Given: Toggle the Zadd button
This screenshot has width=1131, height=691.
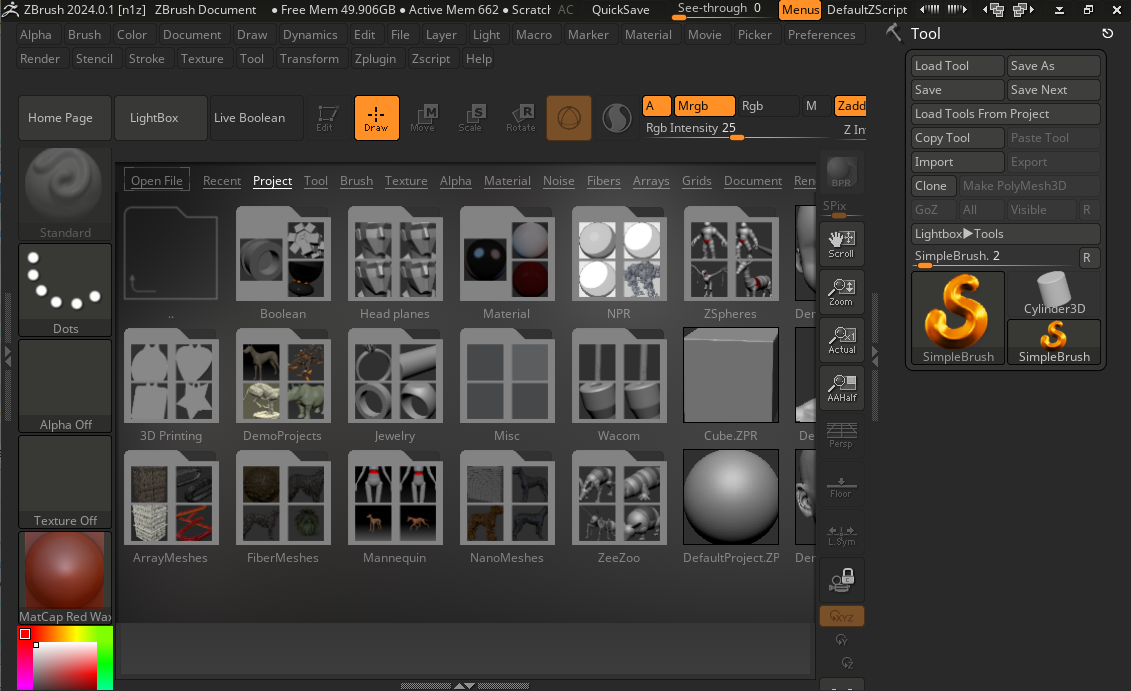Looking at the screenshot, I should 850,106.
